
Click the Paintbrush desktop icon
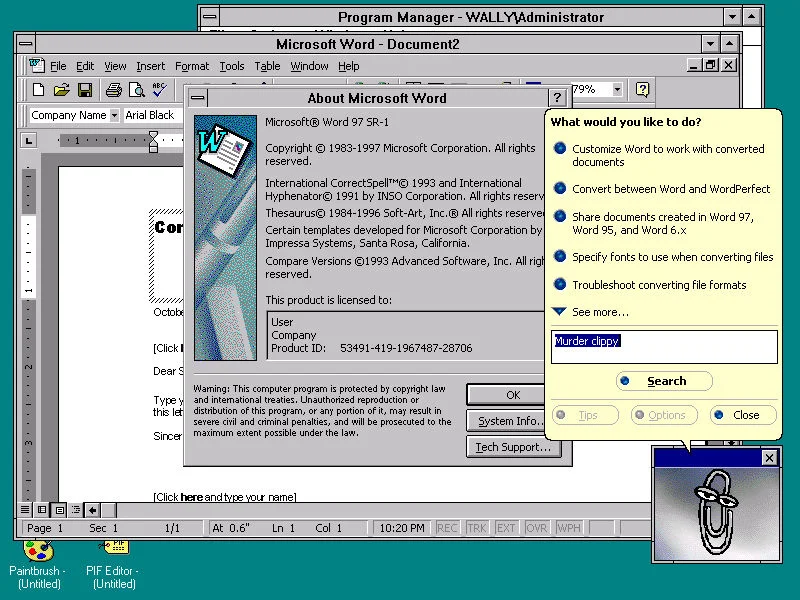38,551
